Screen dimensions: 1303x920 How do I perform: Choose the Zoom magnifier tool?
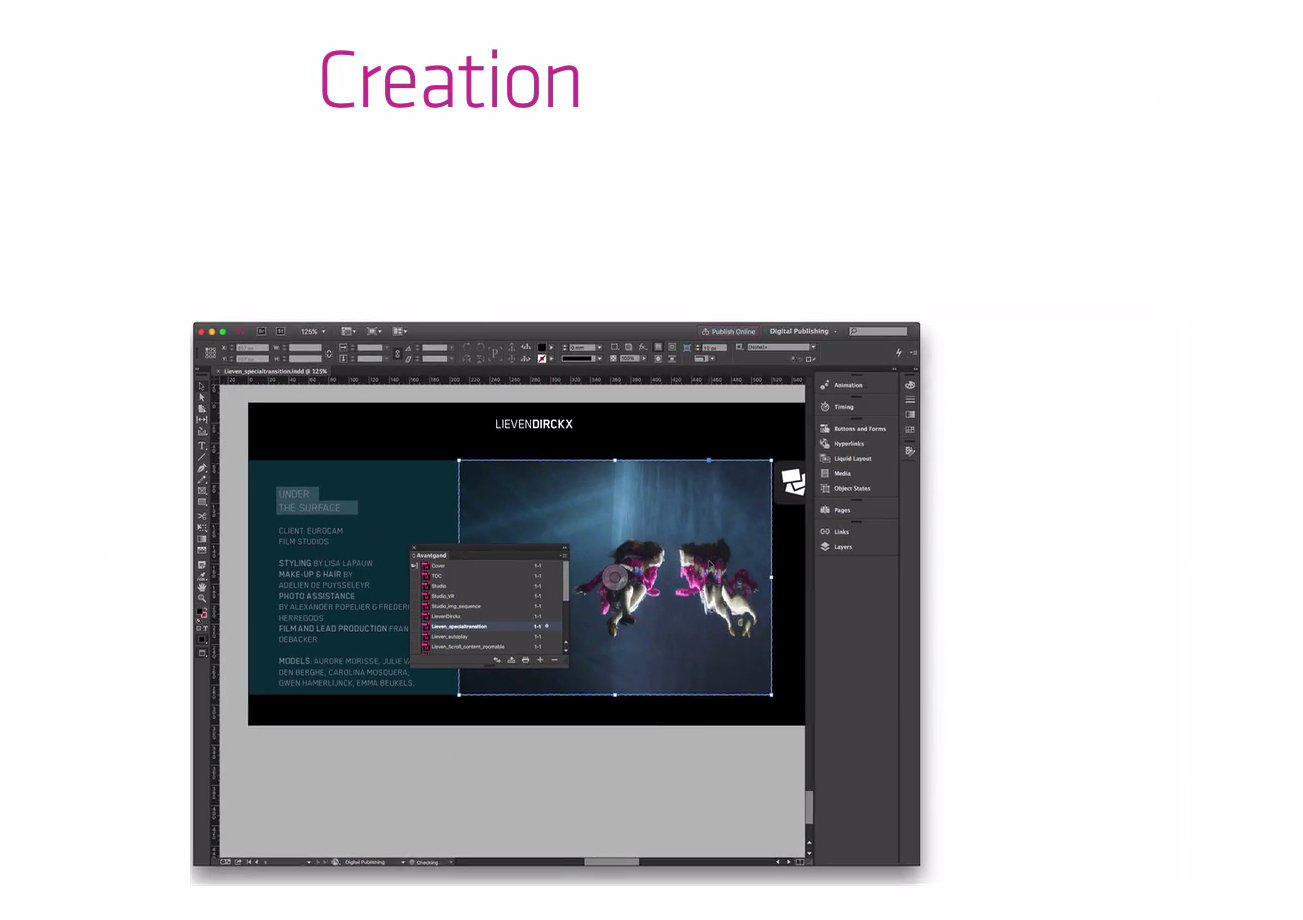click(x=202, y=598)
